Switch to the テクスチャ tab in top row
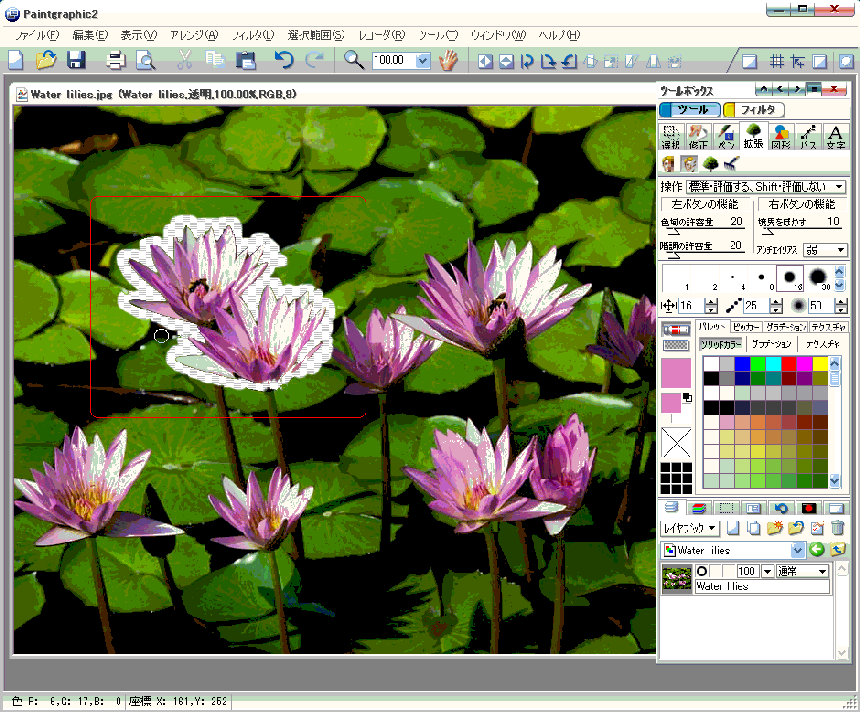 [x=828, y=327]
